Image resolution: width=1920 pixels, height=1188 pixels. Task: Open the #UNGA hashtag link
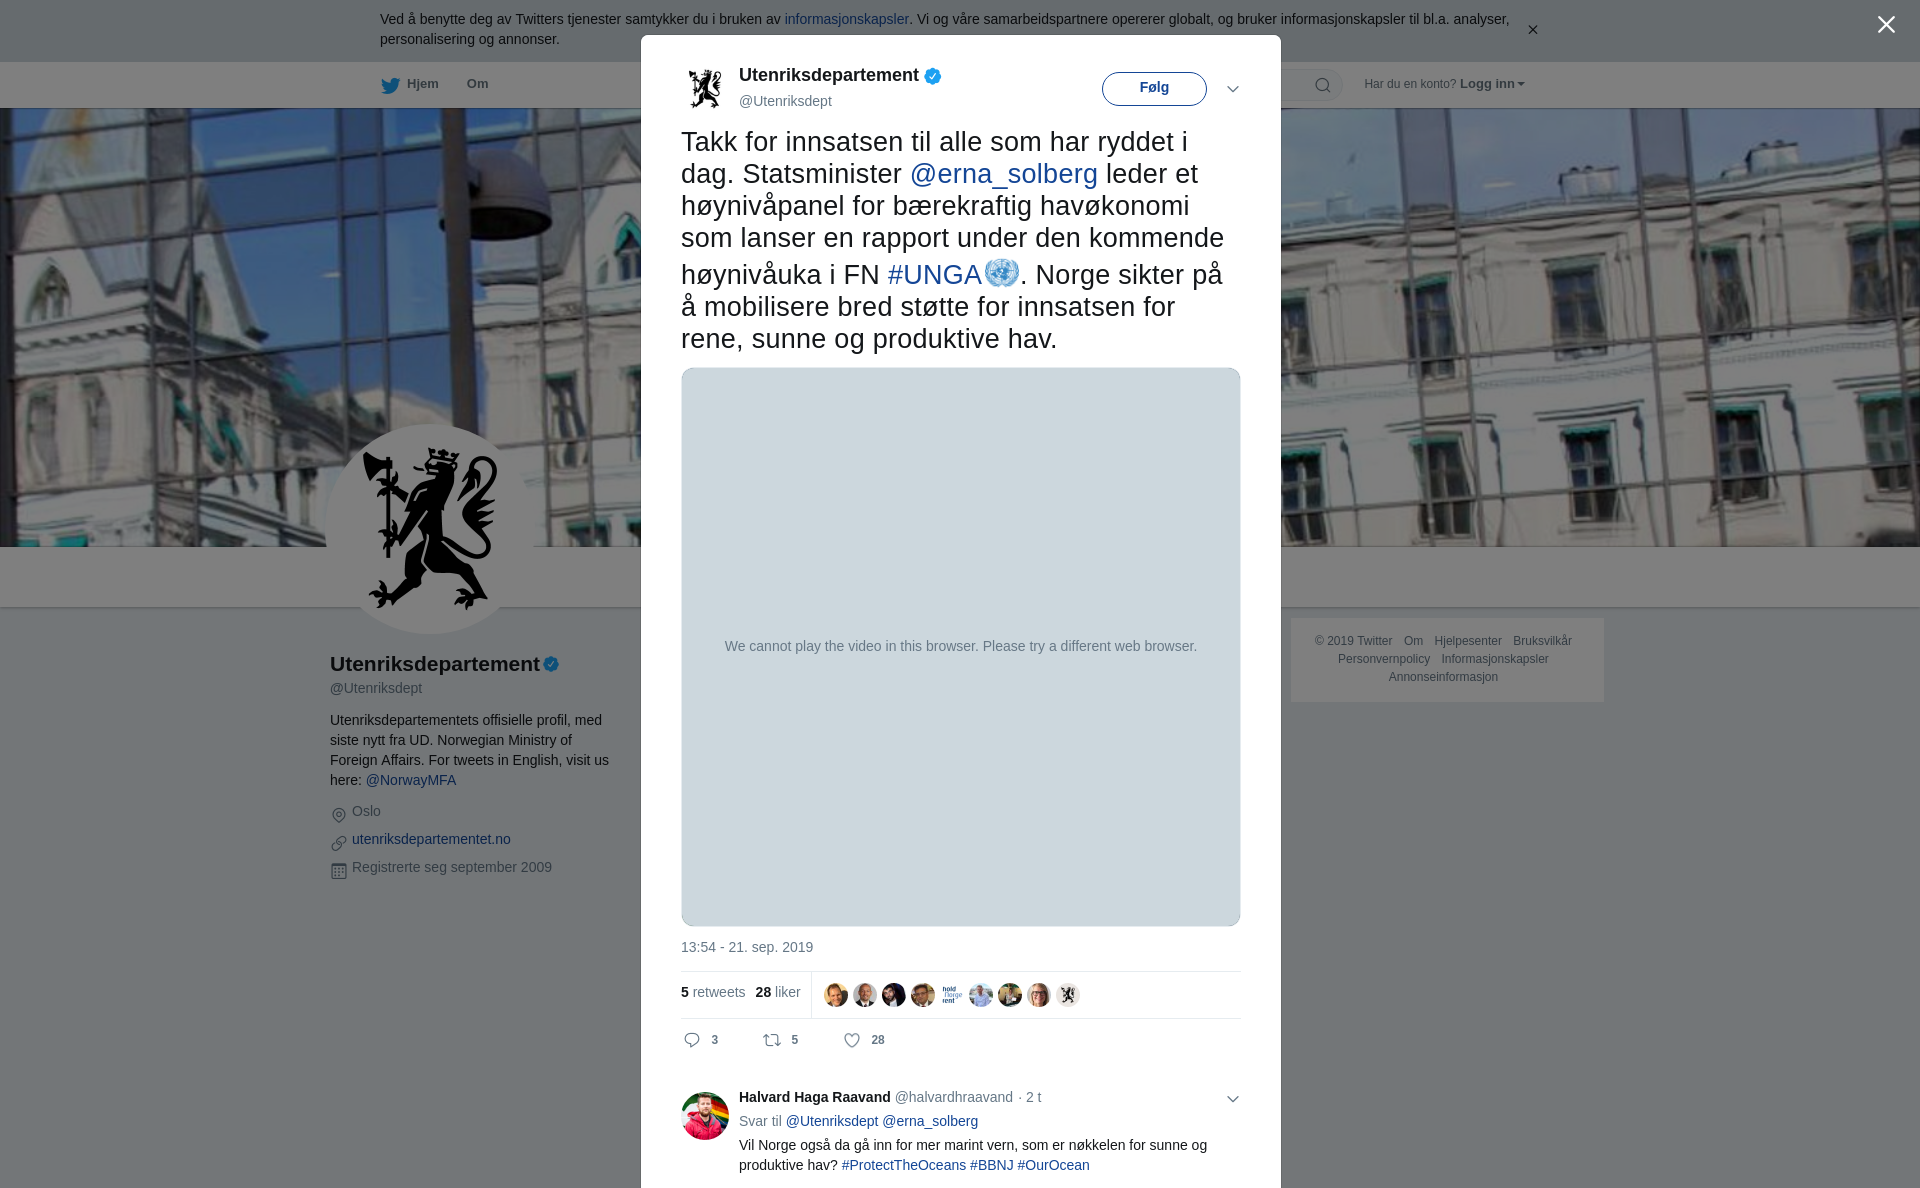click(x=934, y=275)
